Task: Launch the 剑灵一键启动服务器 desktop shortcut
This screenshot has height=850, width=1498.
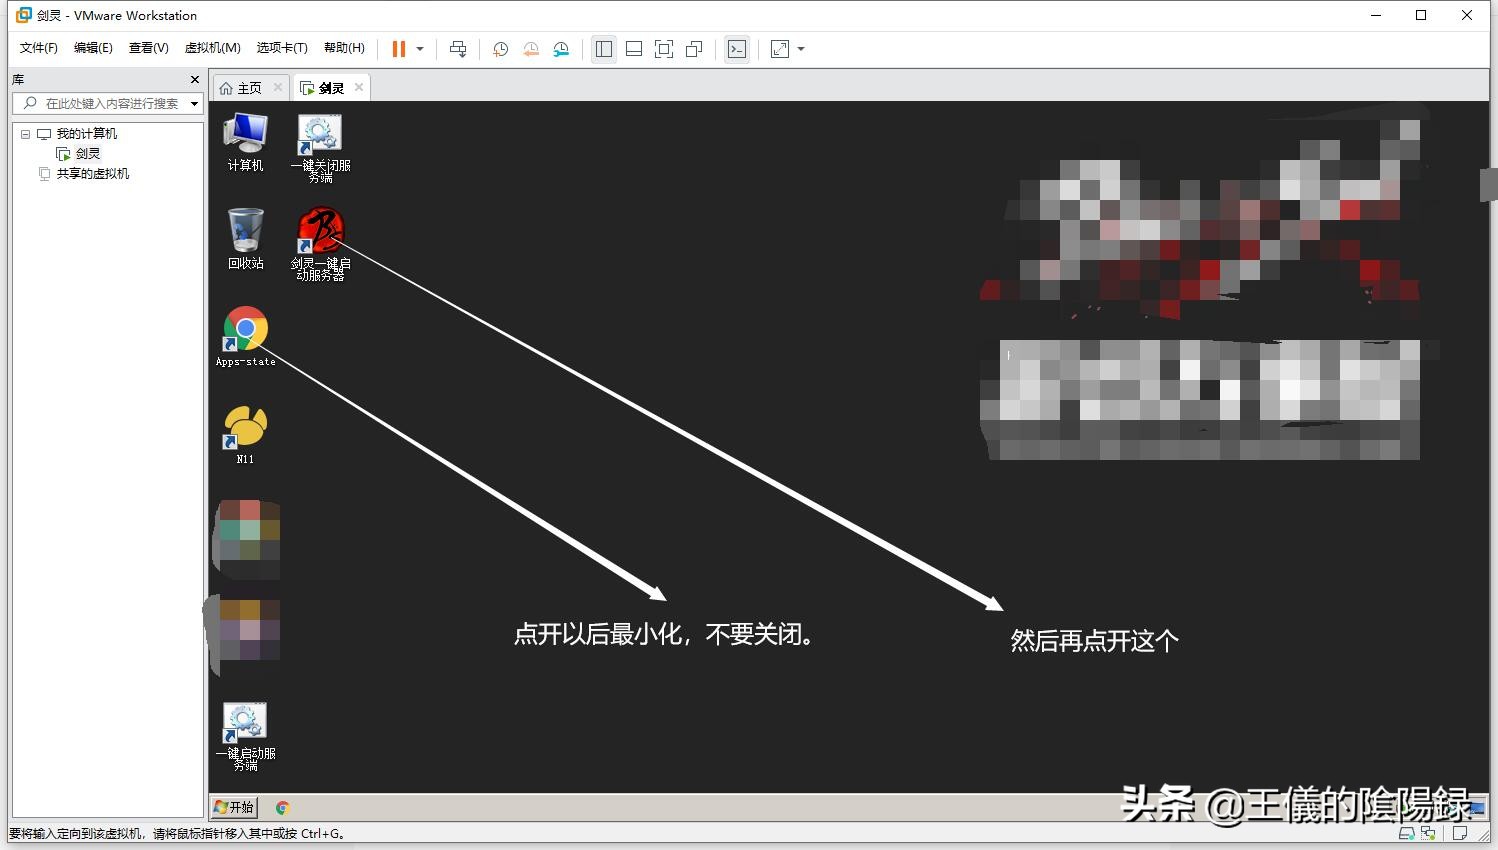Action: tap(320, 230)
